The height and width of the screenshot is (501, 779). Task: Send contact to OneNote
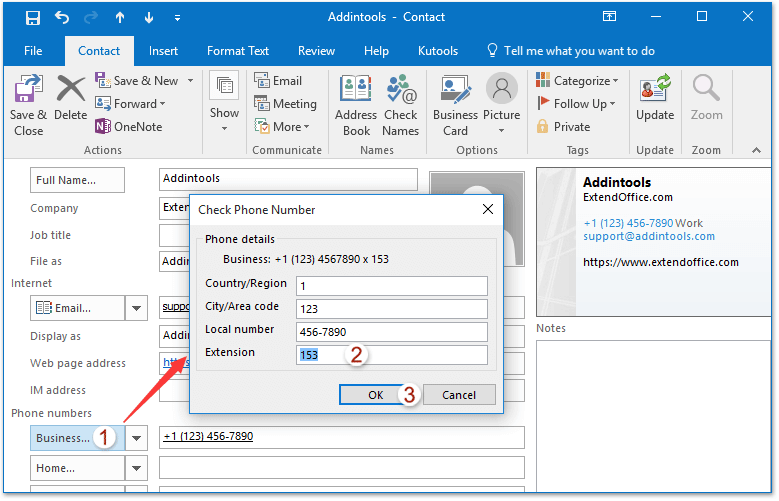(129, 127)
